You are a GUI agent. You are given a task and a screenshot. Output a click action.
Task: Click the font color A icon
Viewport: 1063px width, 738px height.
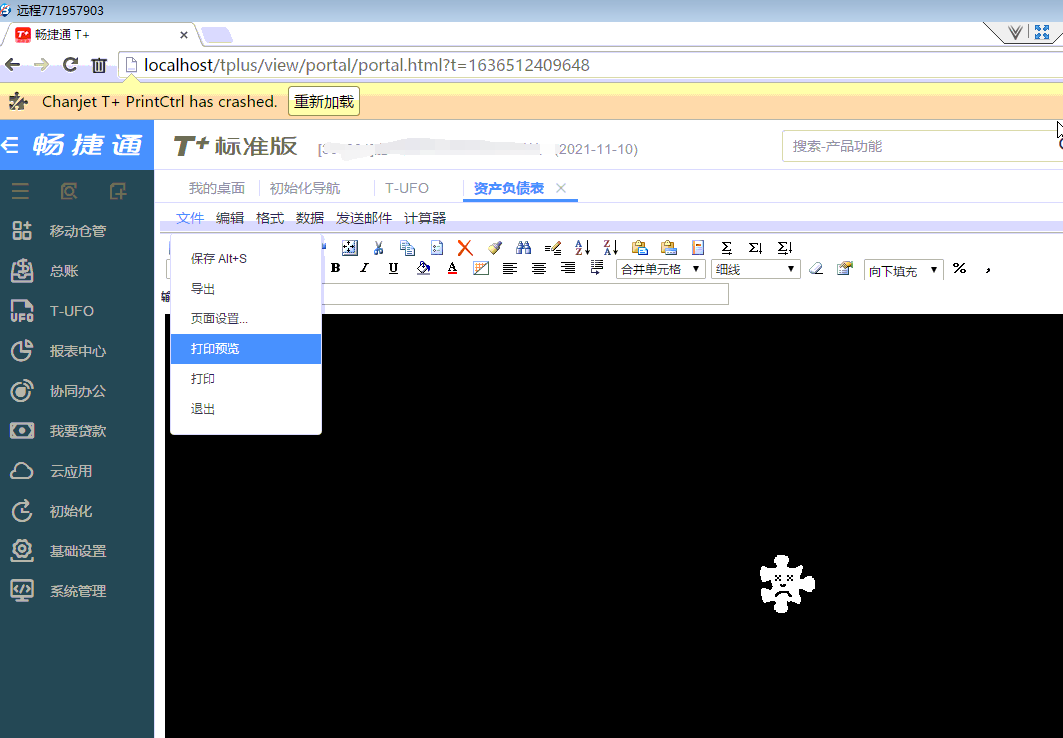point(452,268)
